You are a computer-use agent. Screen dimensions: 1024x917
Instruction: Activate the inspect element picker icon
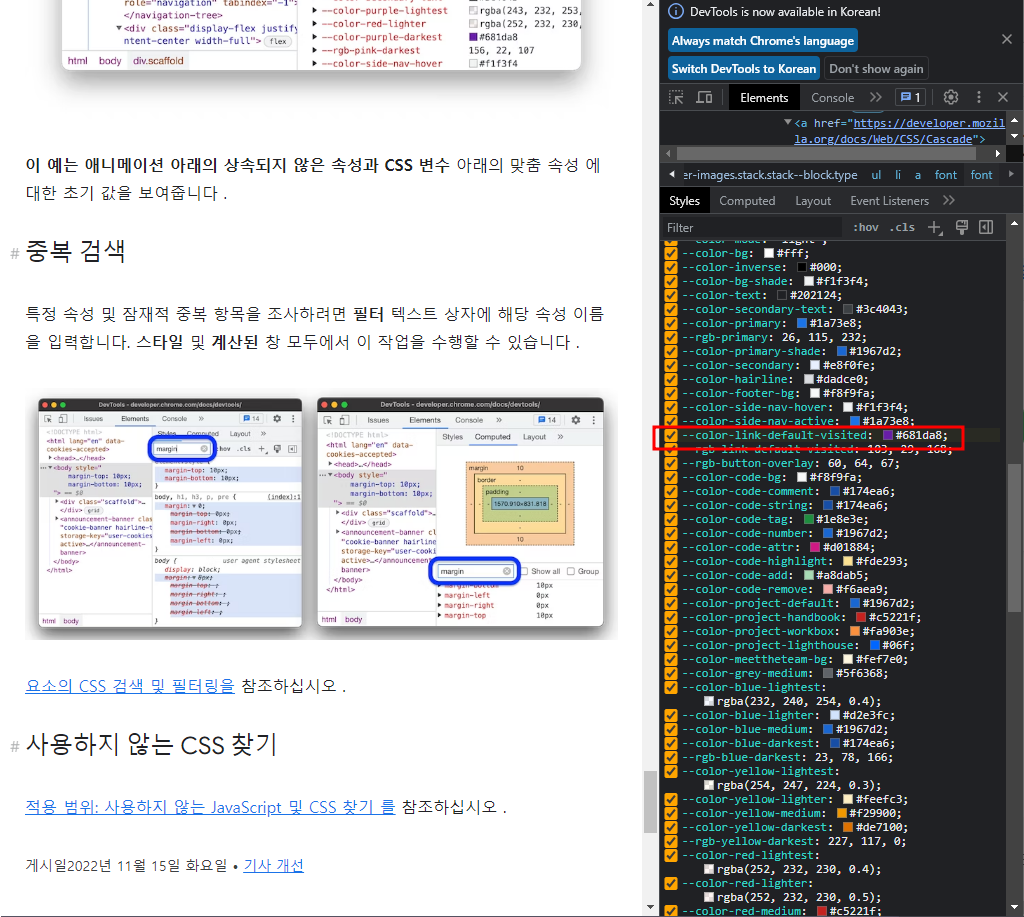pyautogui.click(x=677, y=97)
